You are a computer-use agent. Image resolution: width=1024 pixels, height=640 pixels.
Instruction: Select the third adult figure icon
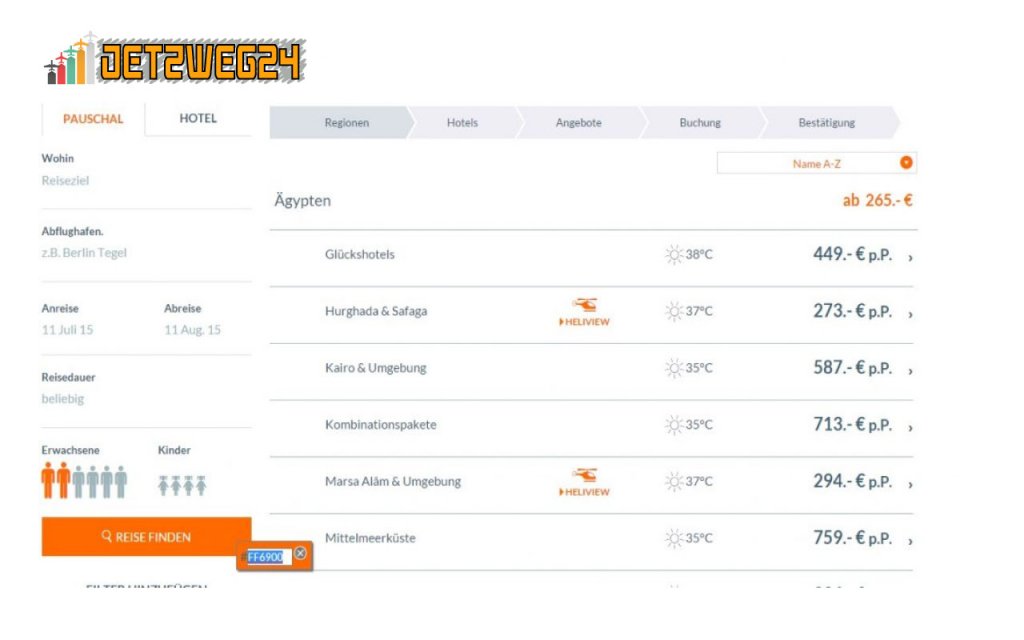[78, 482]
